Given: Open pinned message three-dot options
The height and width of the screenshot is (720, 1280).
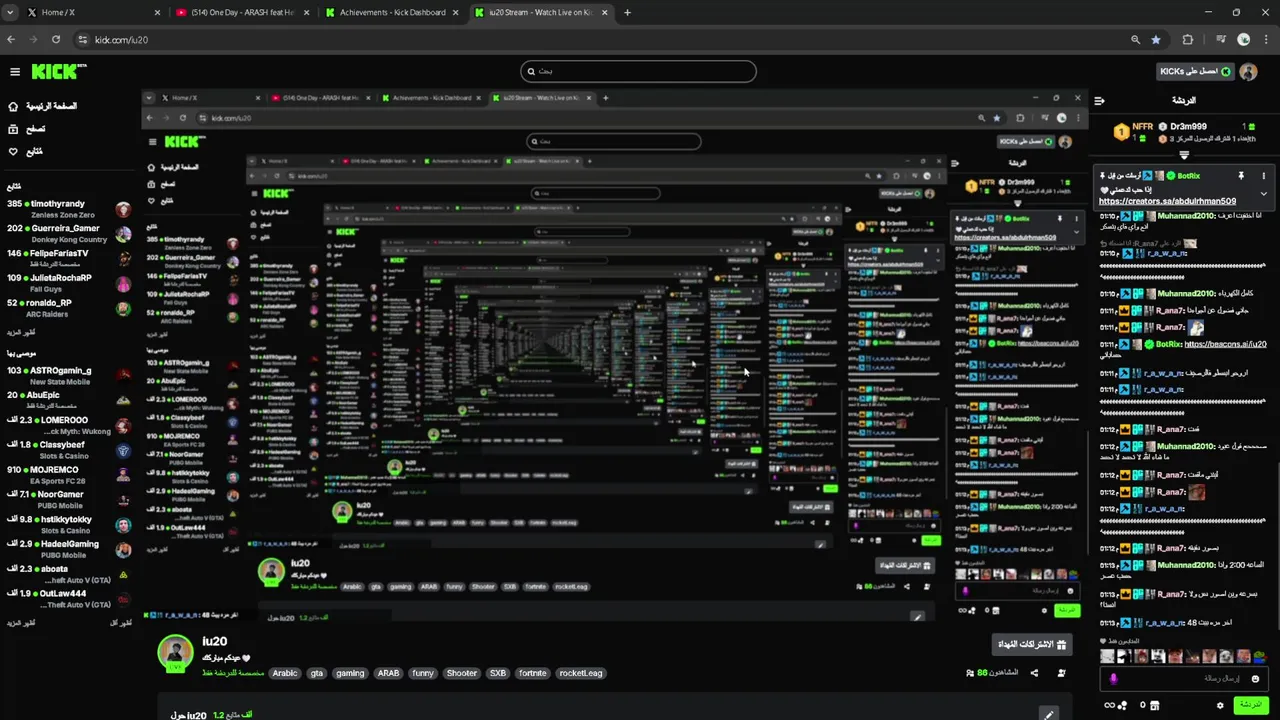Looking at the screenshot, I should coord(1263,176).
